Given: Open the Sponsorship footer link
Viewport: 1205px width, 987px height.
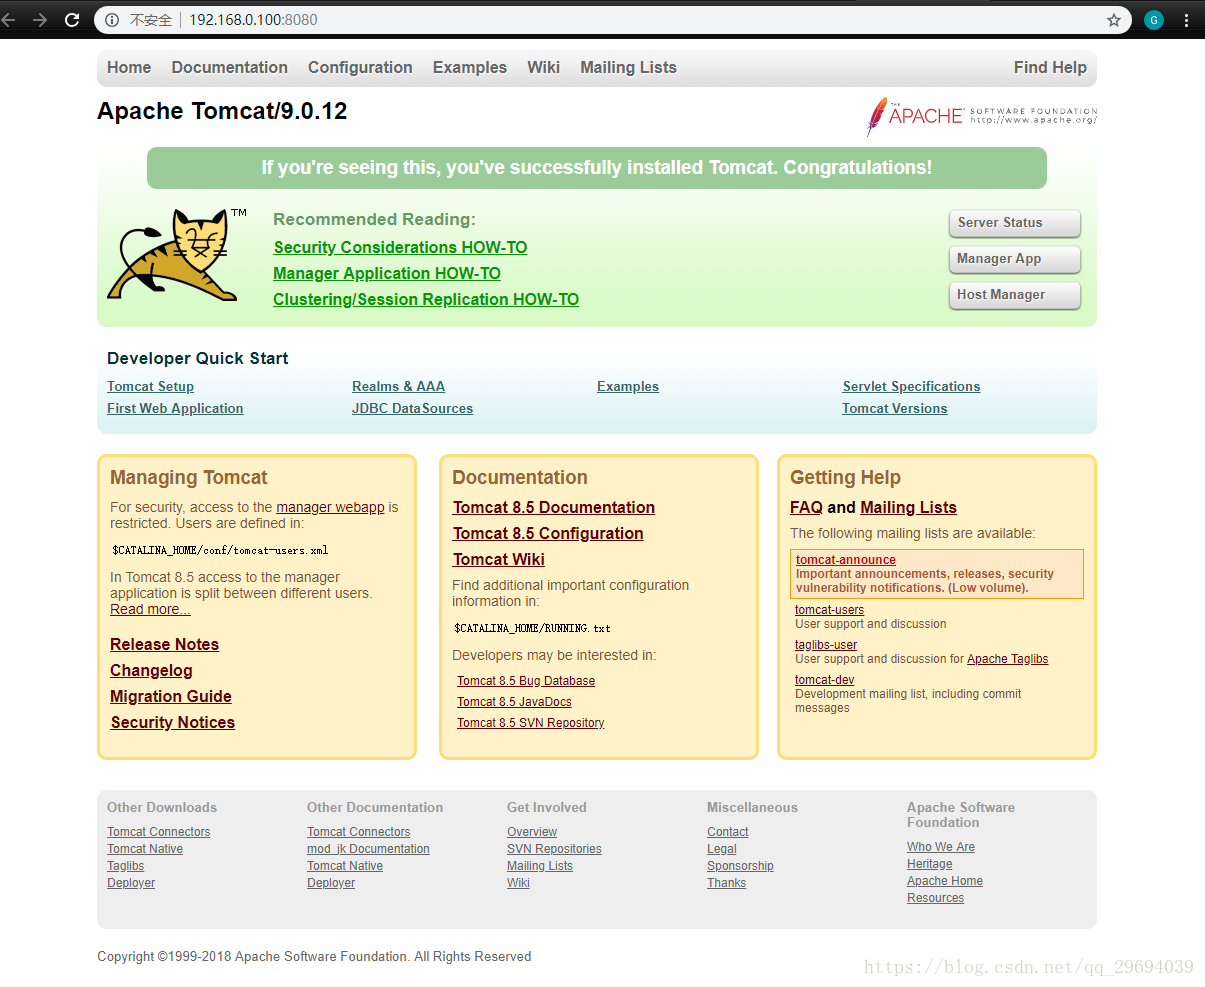Looking at the screenshot, I should (x=740, y=866).
